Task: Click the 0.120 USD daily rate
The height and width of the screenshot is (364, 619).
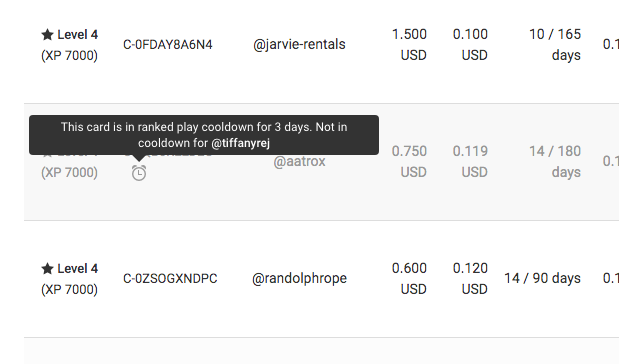Action: (470, 279)
